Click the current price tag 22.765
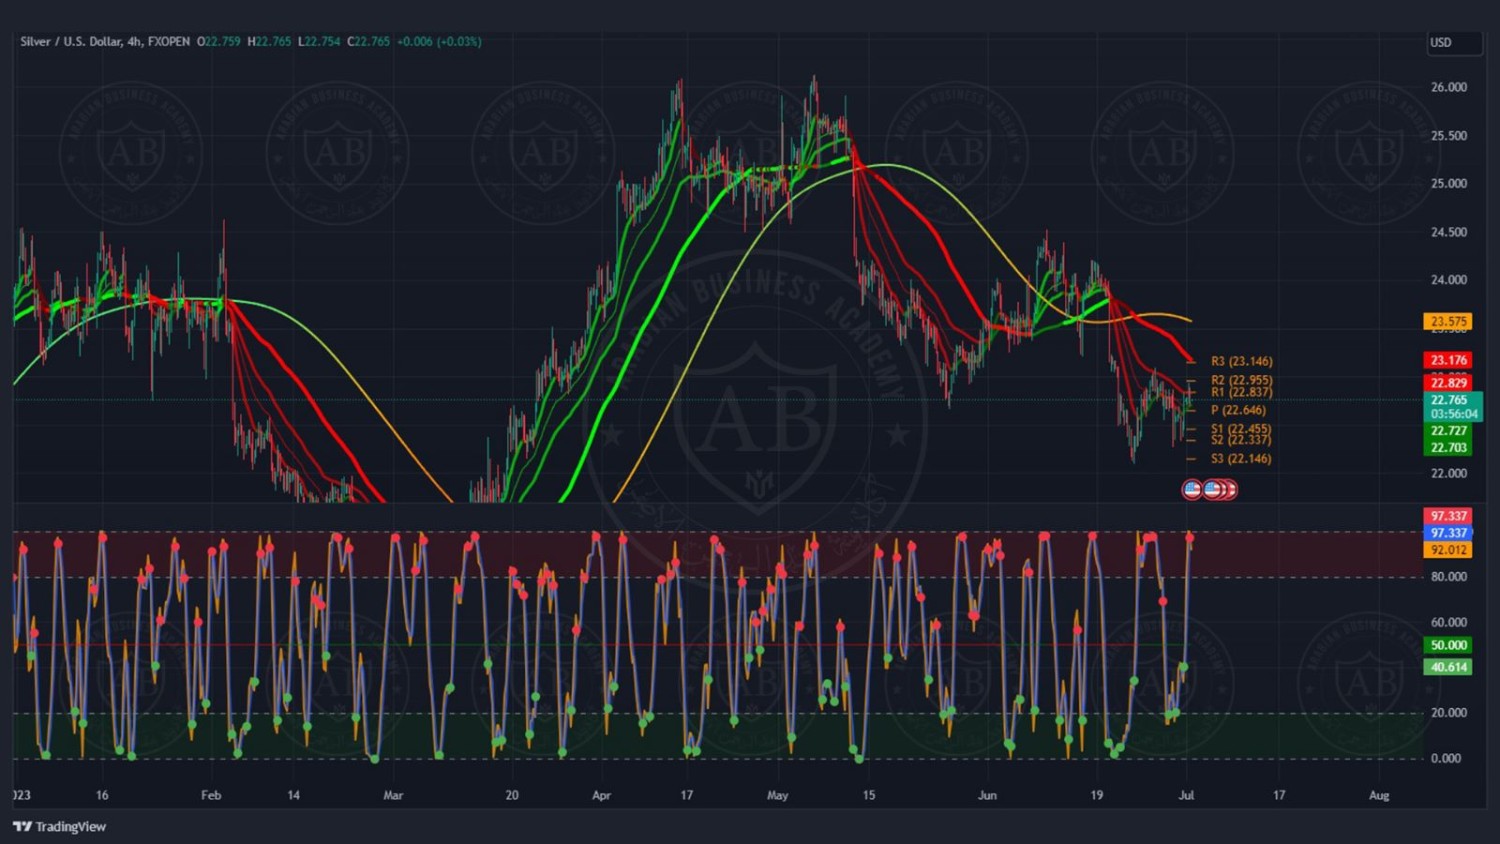Screen dimensions: 1500x844 pos(1448,400)
